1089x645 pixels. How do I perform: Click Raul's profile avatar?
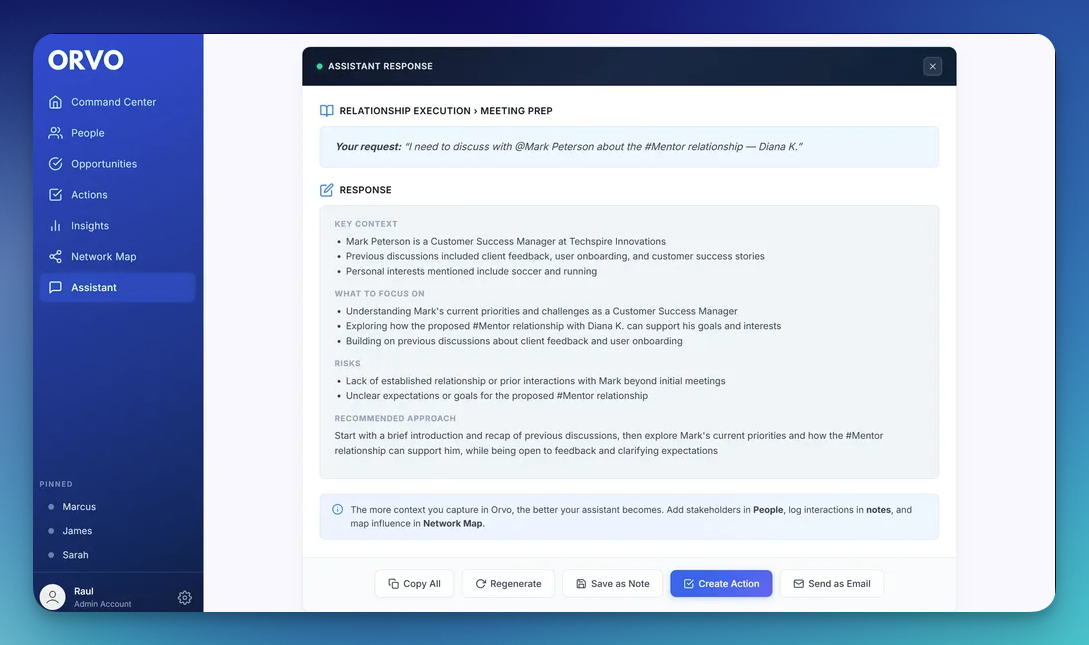pyautogui.click(x=52, y=597)
